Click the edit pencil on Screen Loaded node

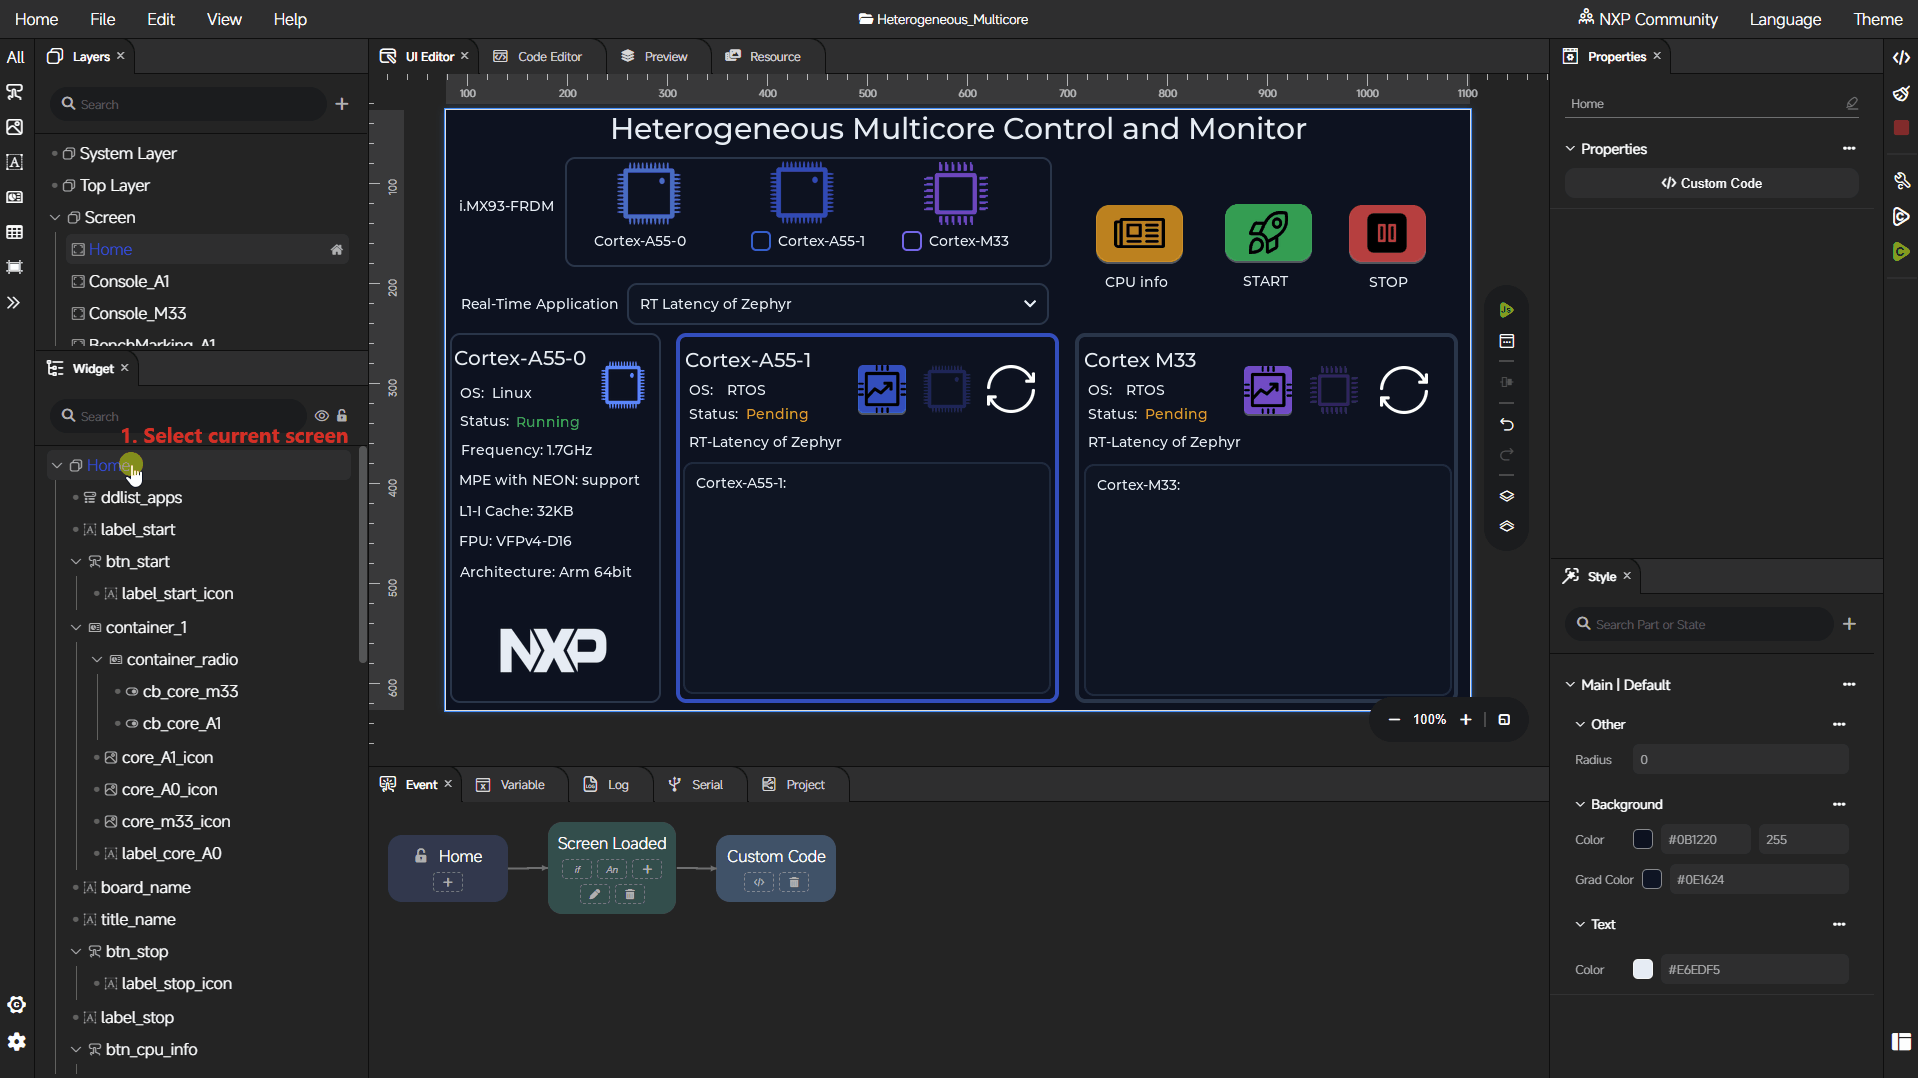pos(594,895)
